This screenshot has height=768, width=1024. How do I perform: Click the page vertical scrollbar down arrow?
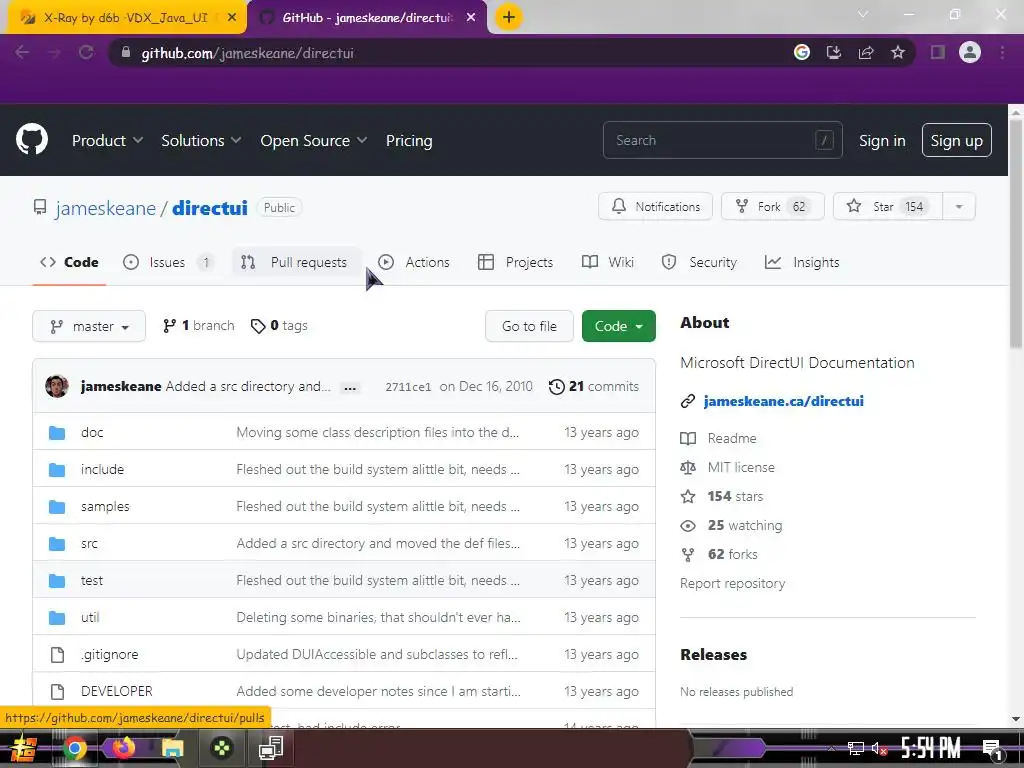pyautogui.click(x=1016, y=719)
